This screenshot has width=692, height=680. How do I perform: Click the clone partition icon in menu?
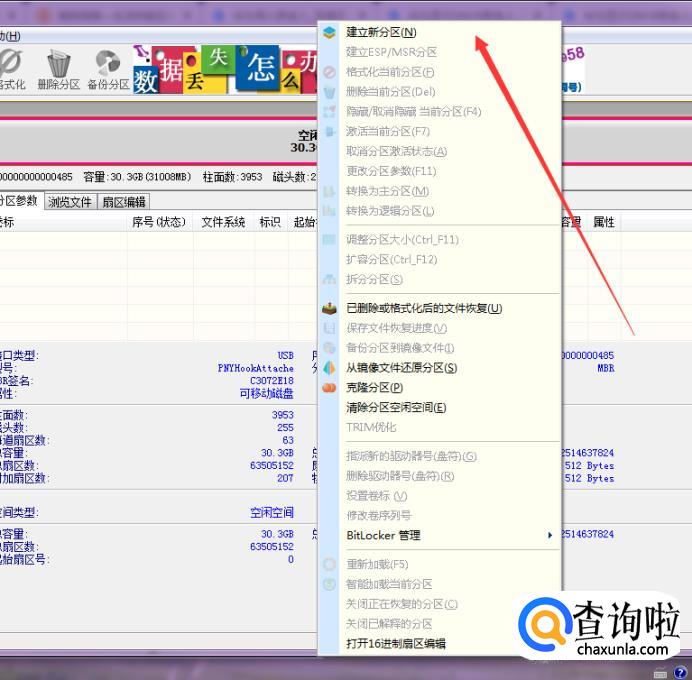click(x=329, y=387)
